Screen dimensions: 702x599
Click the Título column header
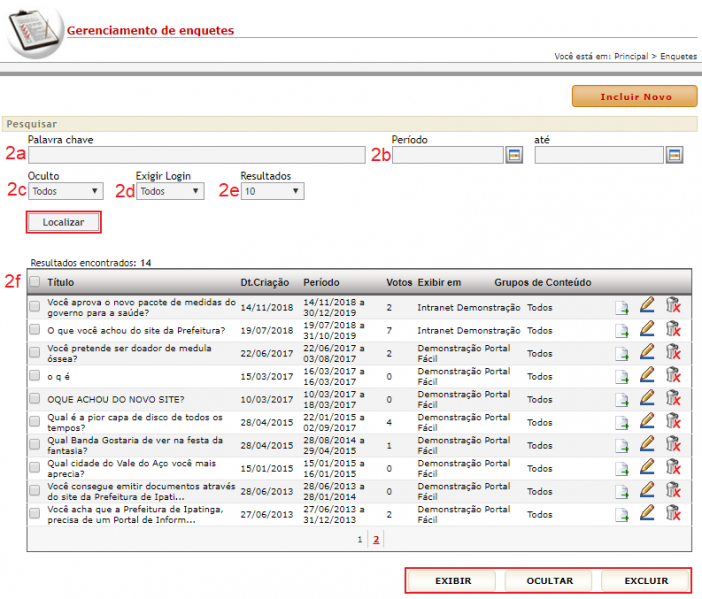(60, 282)
